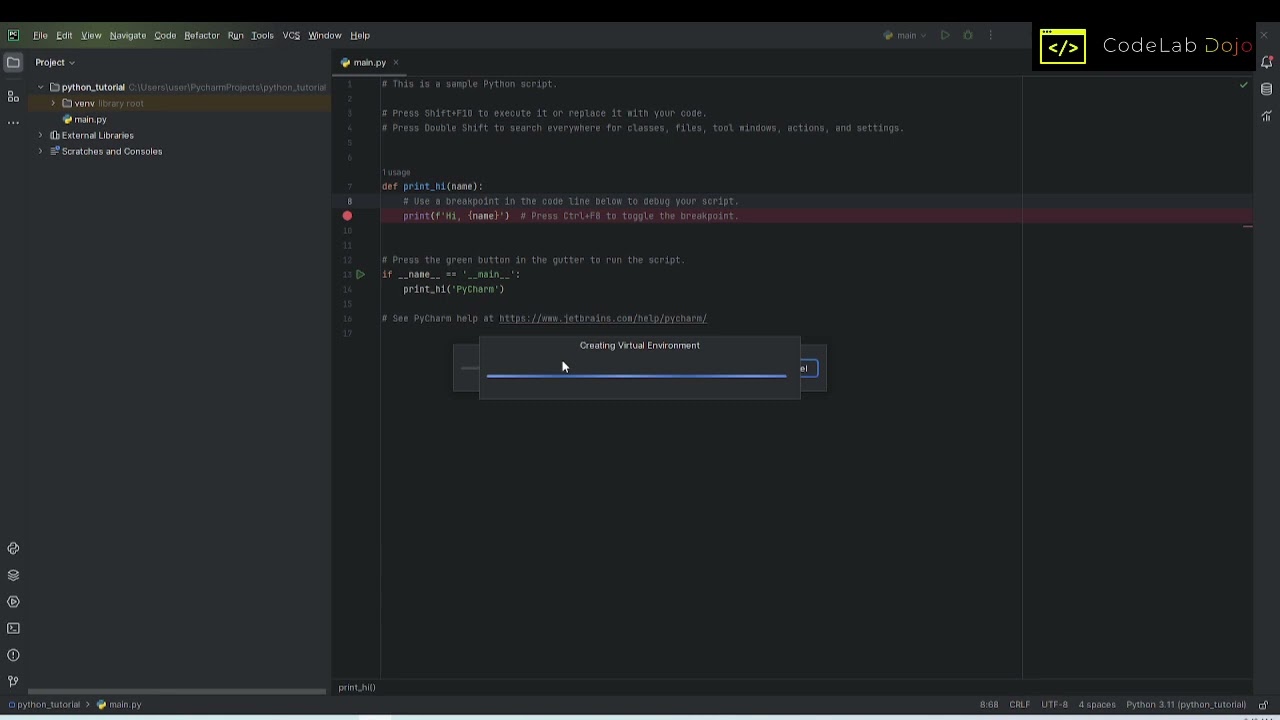Open the Navigate menu
Screen dimensions: 1280x720
point(128,35)
